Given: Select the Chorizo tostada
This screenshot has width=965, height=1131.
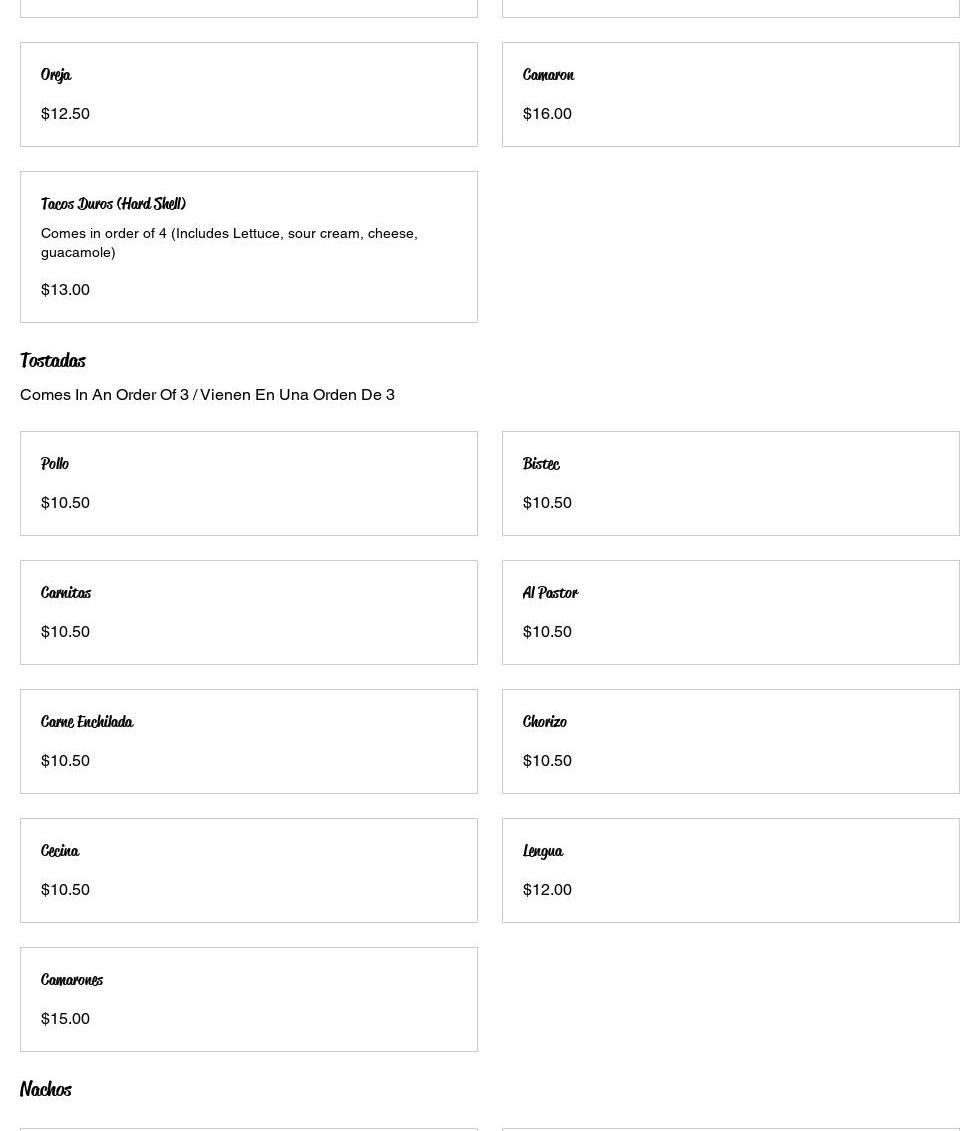Looking at the screenshot, I should click(x=730, y=741).
